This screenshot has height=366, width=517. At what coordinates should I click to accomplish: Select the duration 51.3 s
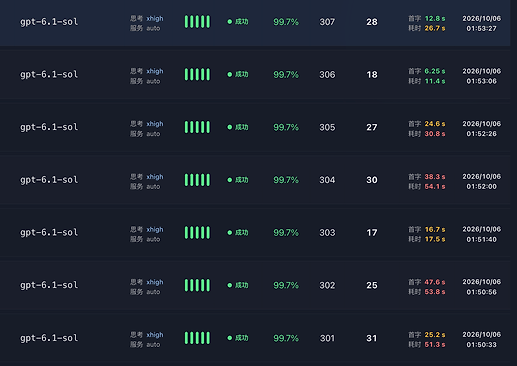click(x=435, y=345)
